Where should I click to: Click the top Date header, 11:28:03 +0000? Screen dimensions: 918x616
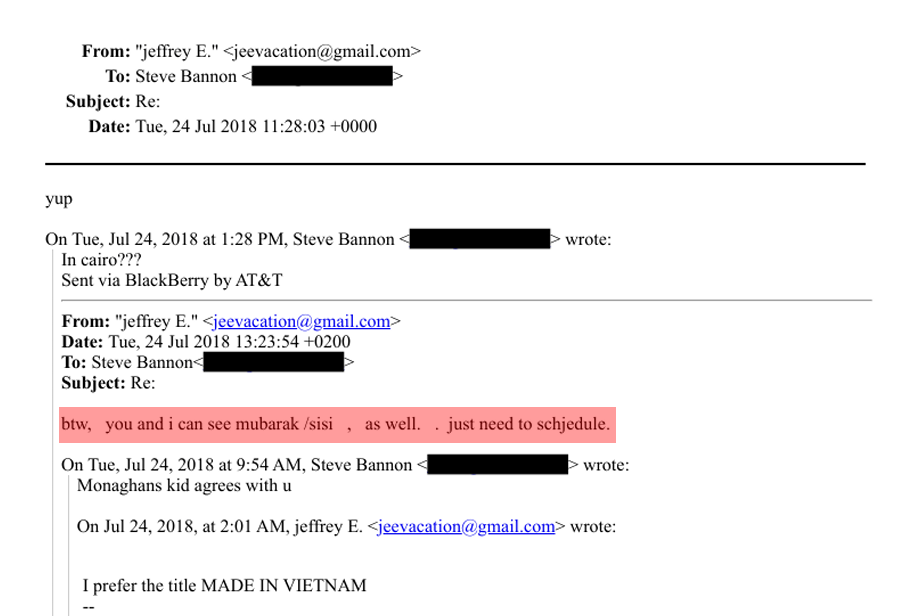click(x=255, y=126)
